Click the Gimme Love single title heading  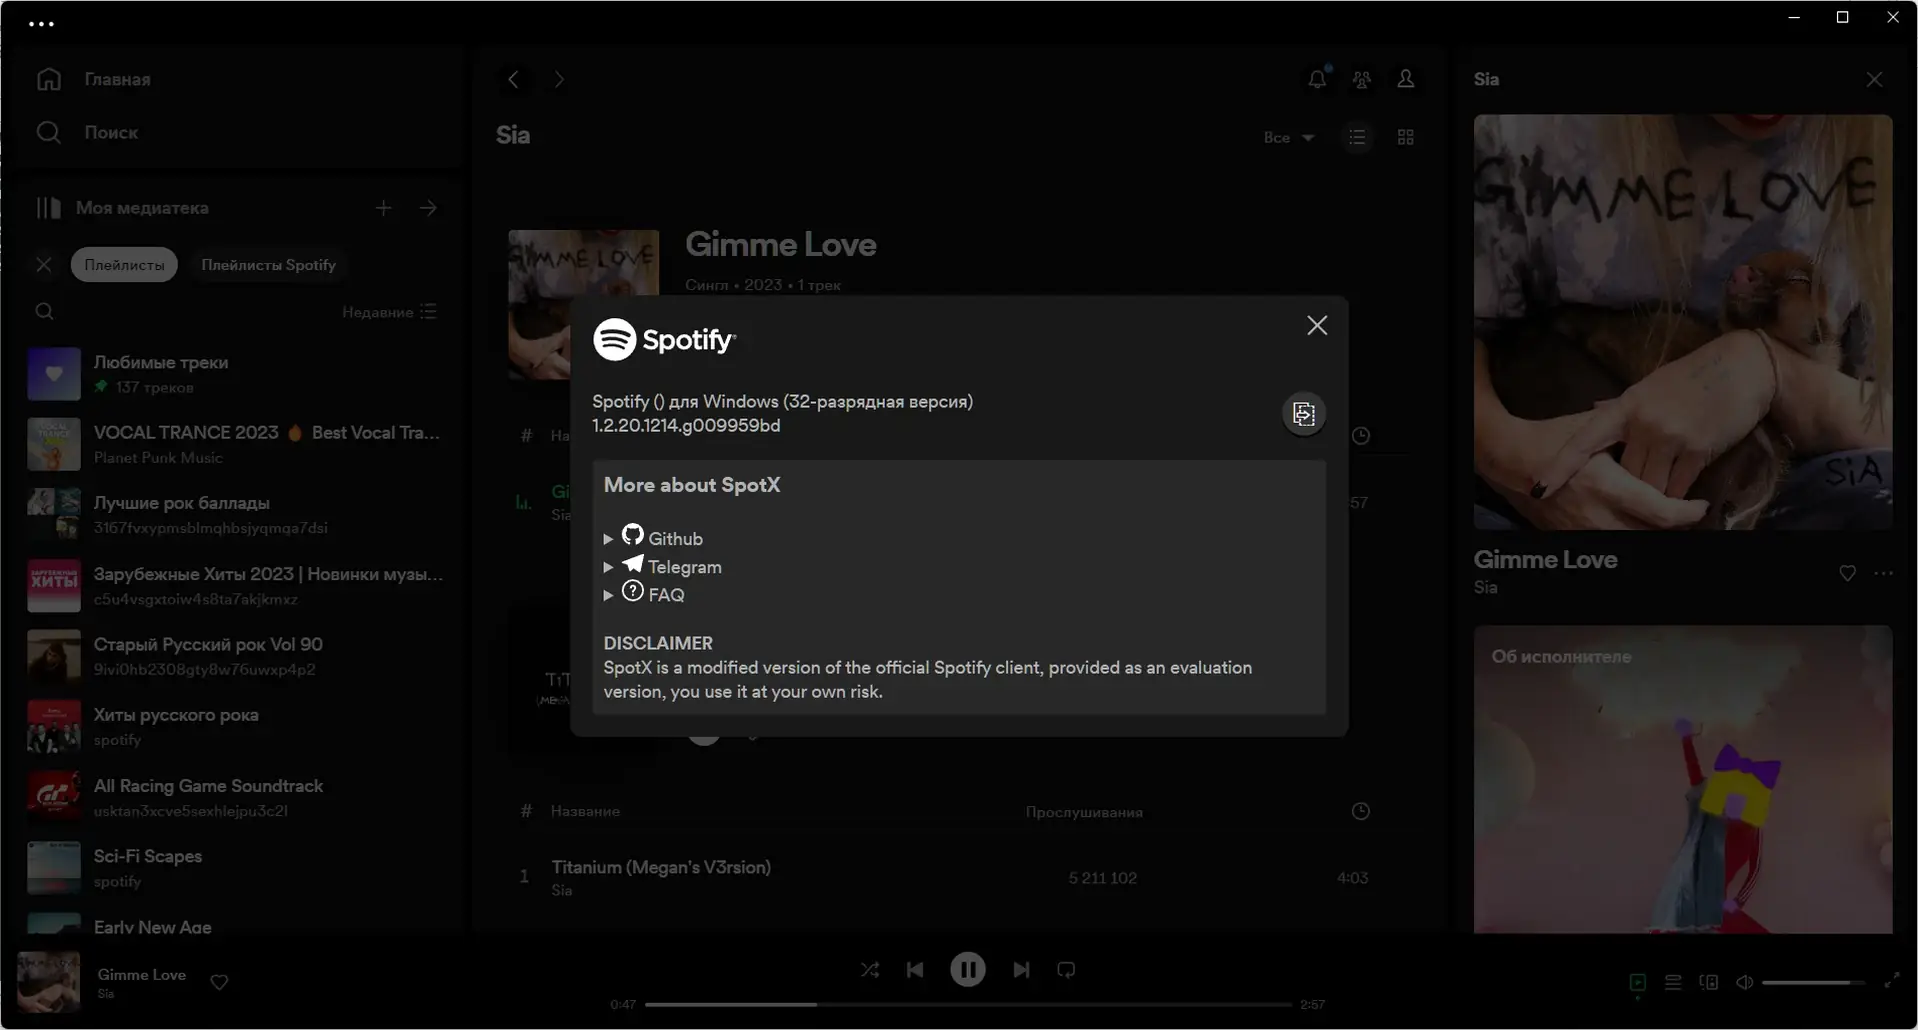point(781,245)
